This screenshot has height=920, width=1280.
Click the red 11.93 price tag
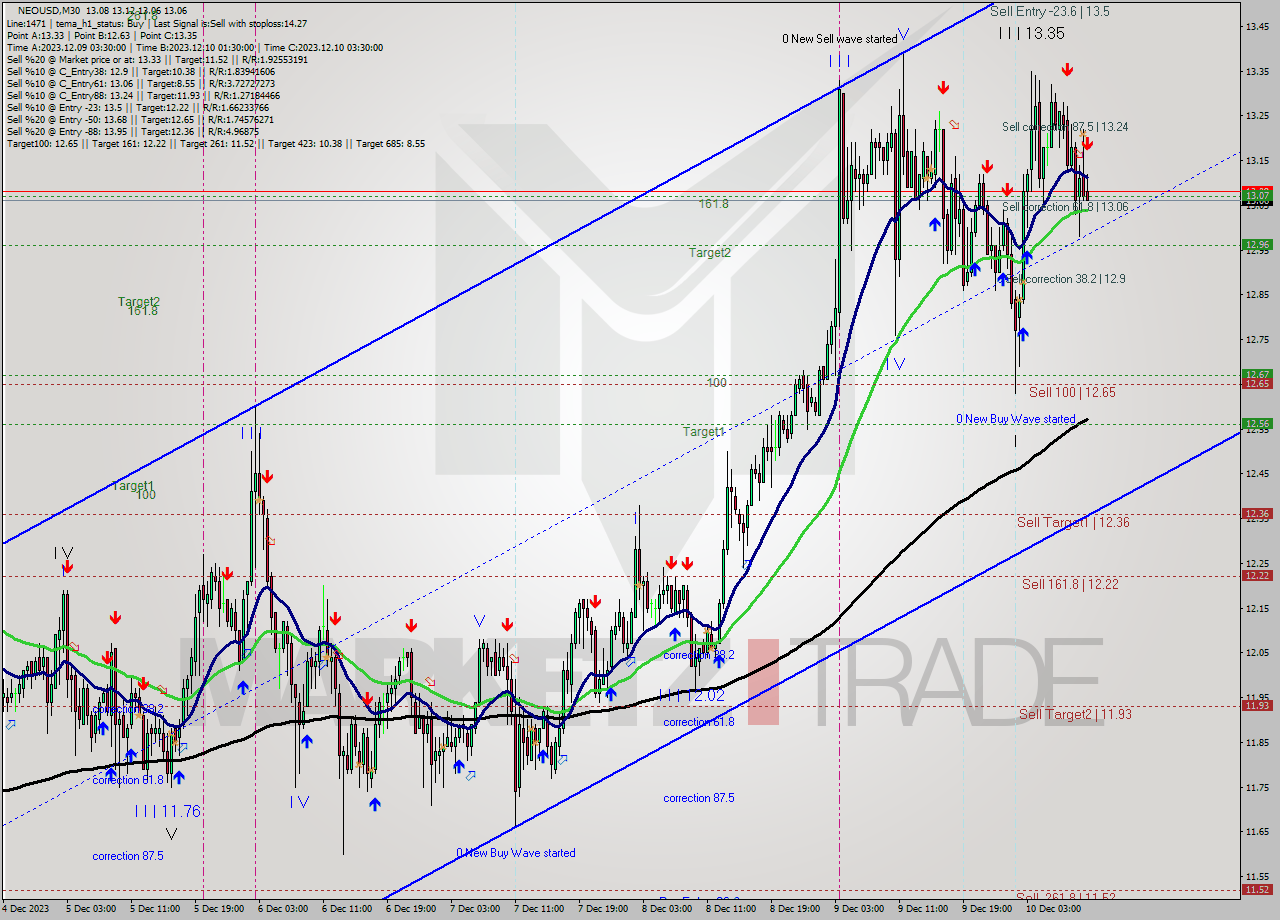click(x=1257, y=705)
